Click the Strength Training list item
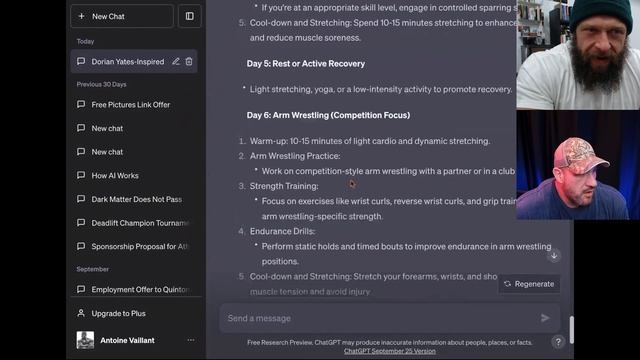This screenshot has width=640, height=360. pos(284,186)
